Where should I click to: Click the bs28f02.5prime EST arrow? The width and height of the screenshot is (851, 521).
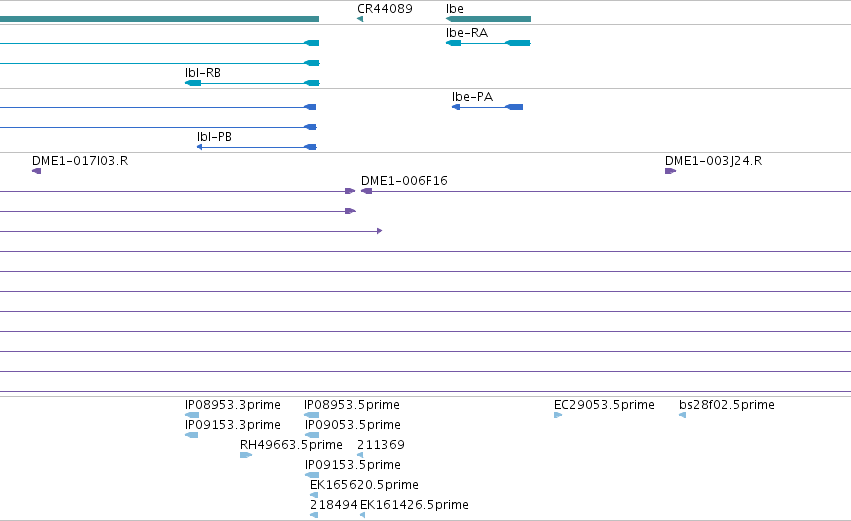(683, 415)
